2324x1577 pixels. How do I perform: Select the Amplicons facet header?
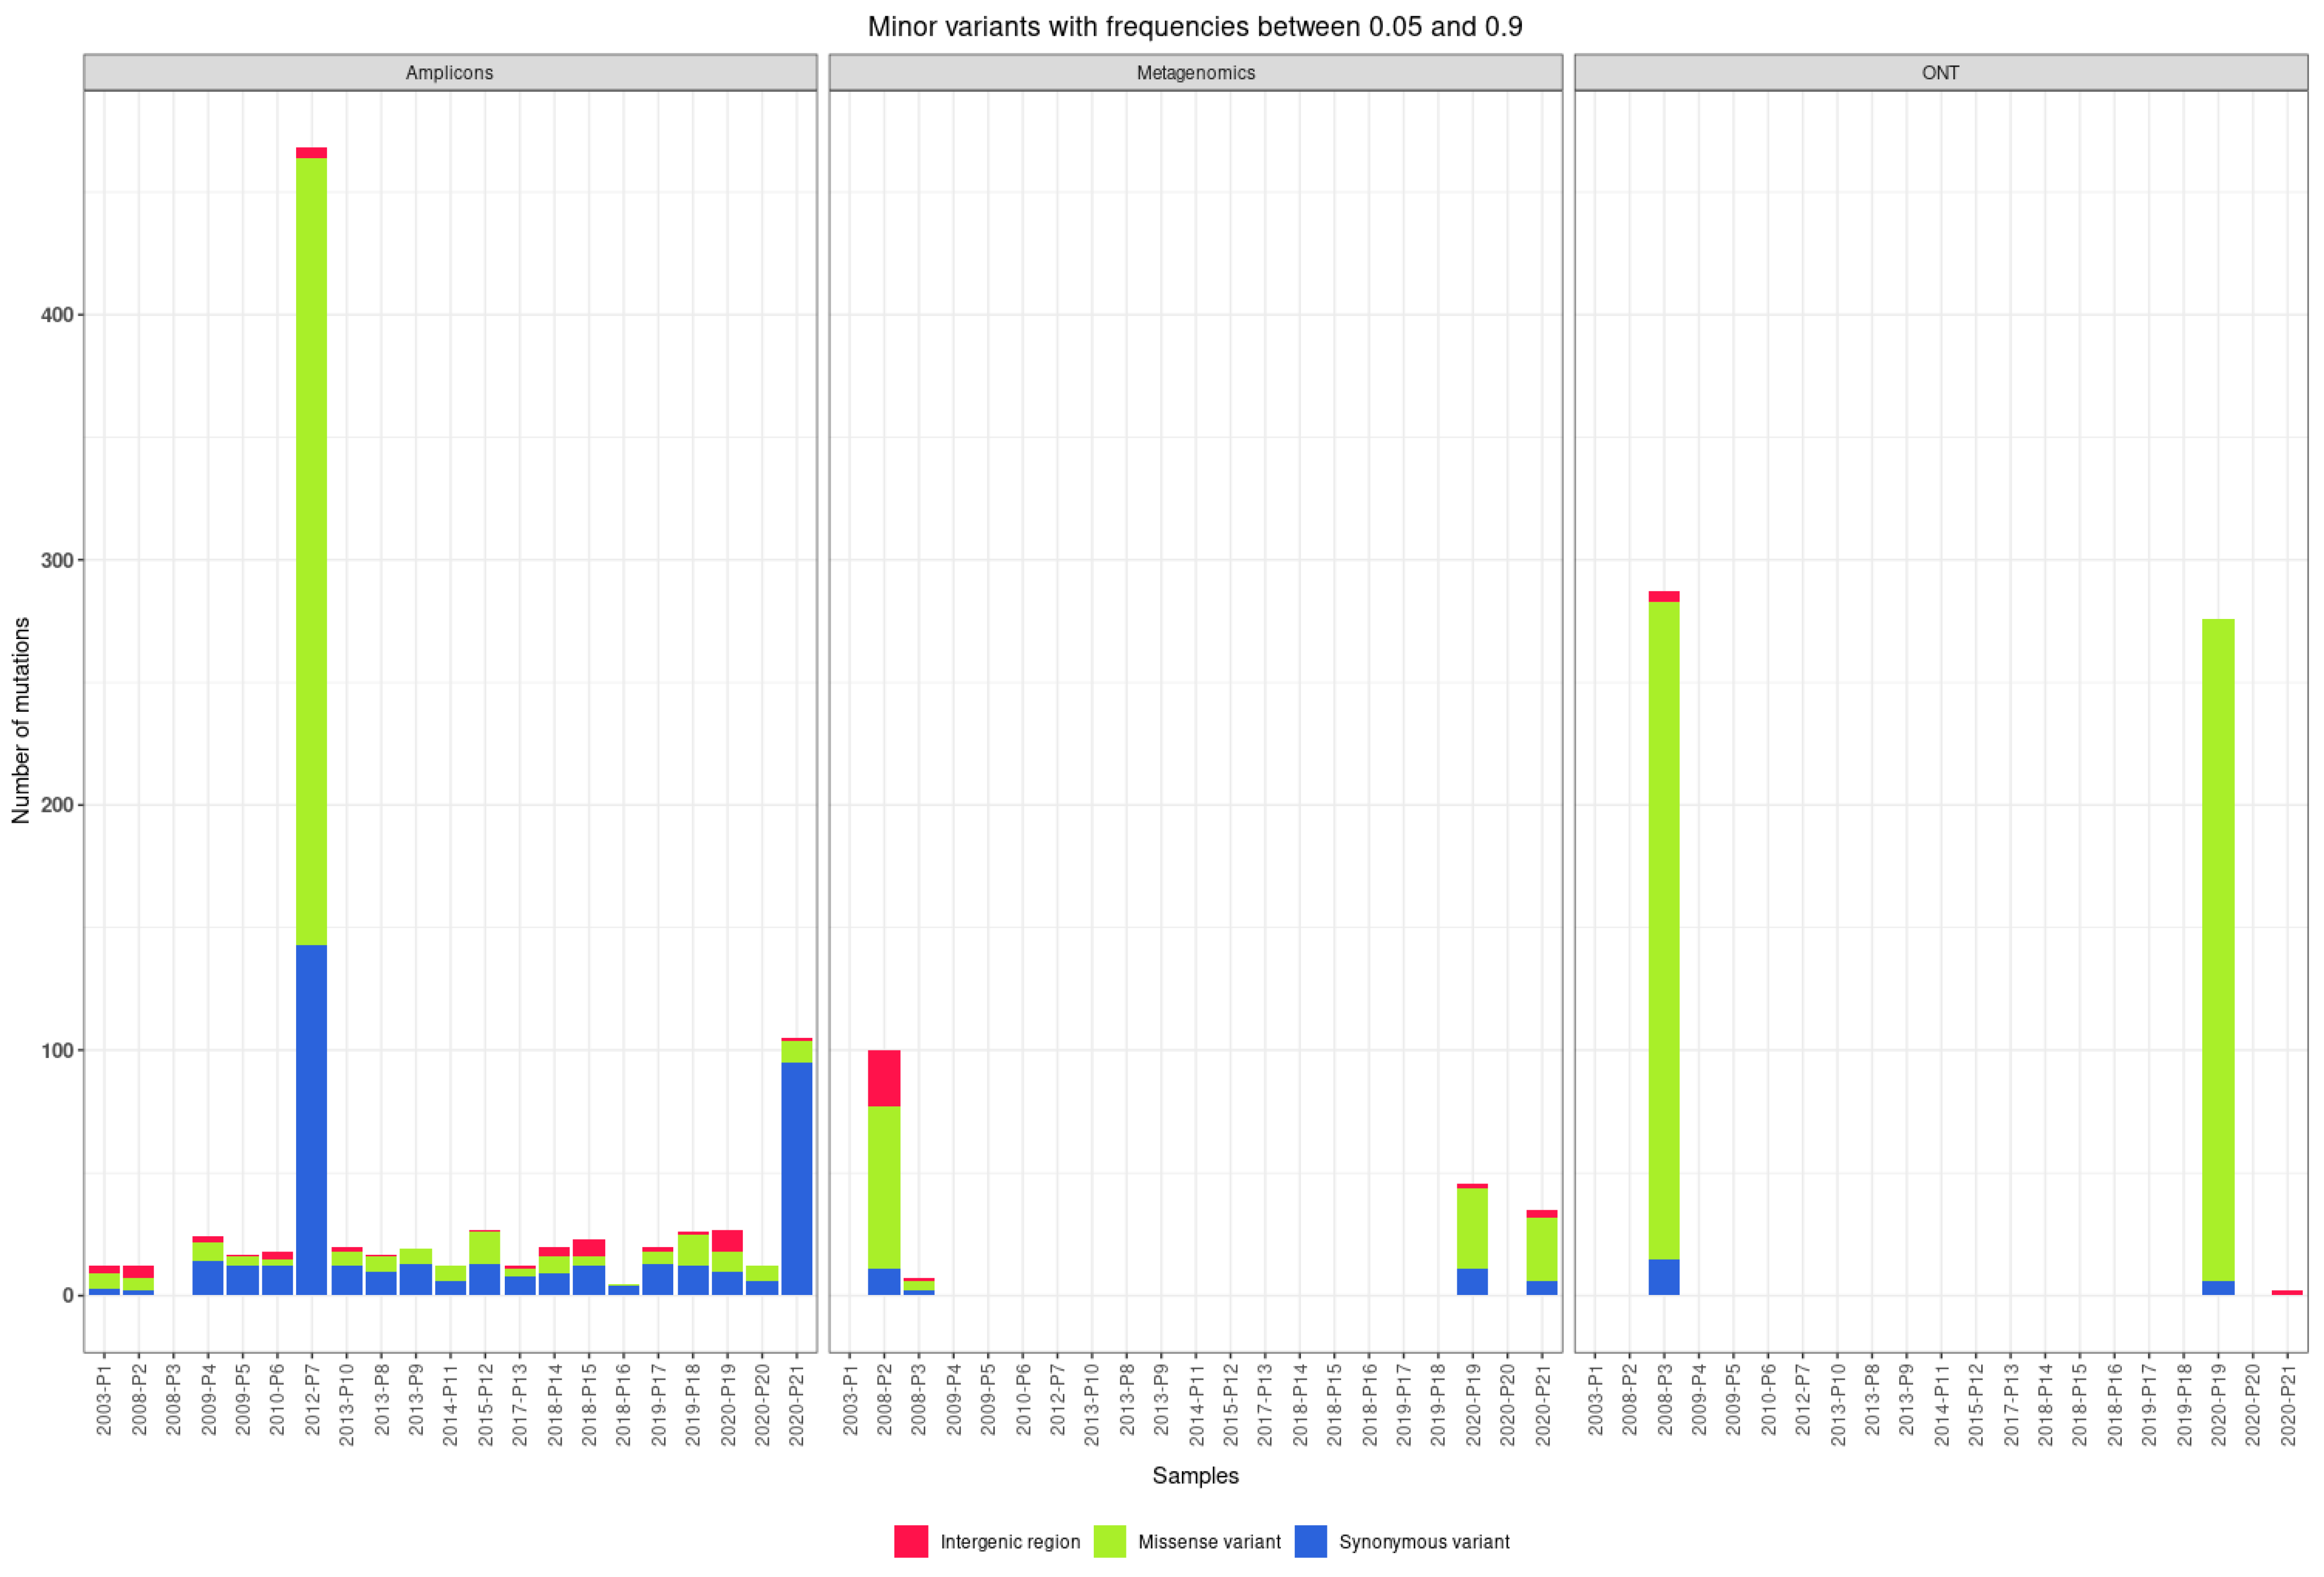click(449, 73)
